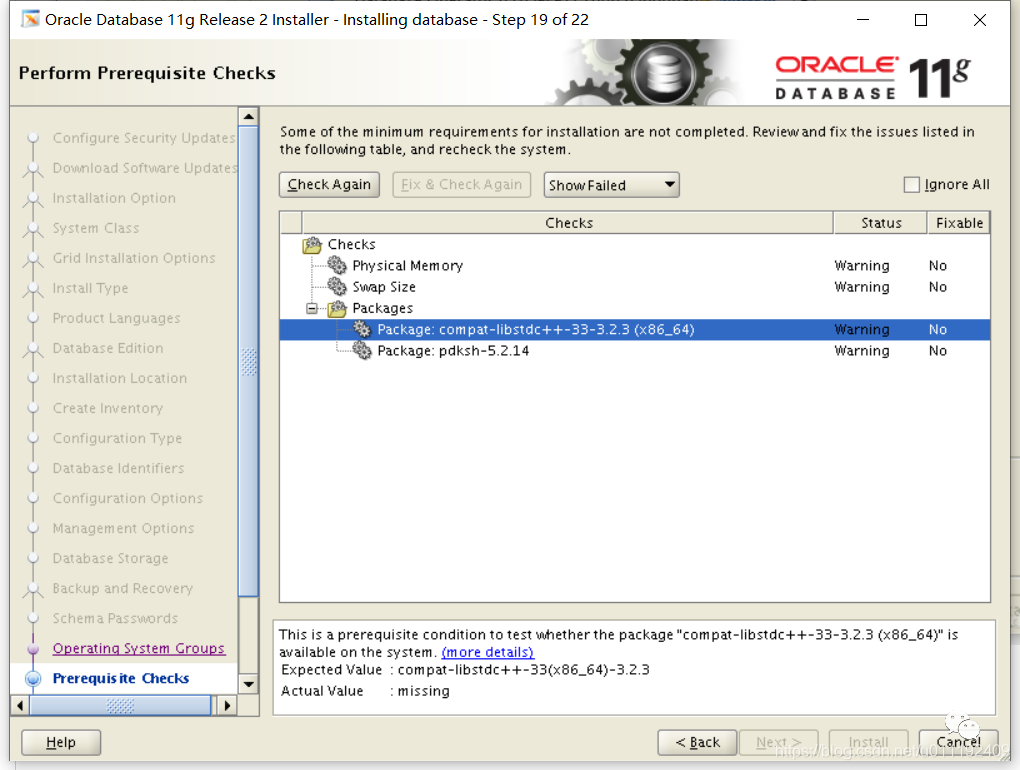Viewport: 1020px width, 770px height.
Task: Click the Prerequisite Checks step bullet icon
Action: pos(33,678)
